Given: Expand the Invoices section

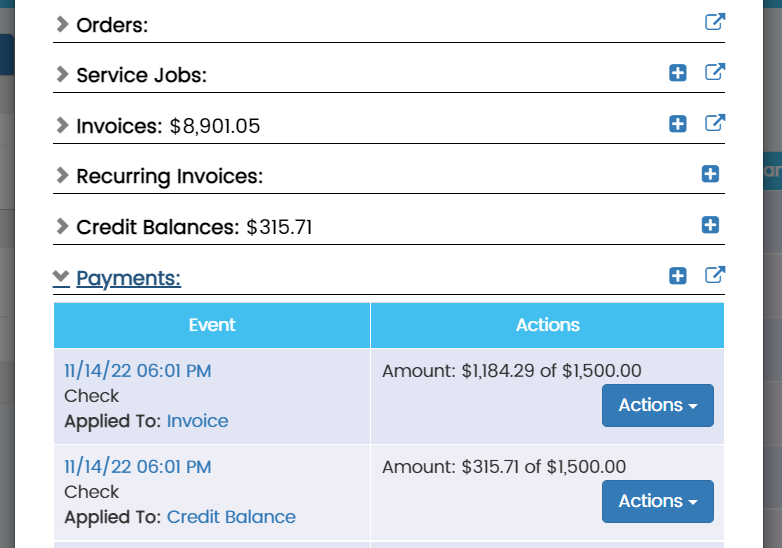Looking at the screenshot, I should coord(118,126).
